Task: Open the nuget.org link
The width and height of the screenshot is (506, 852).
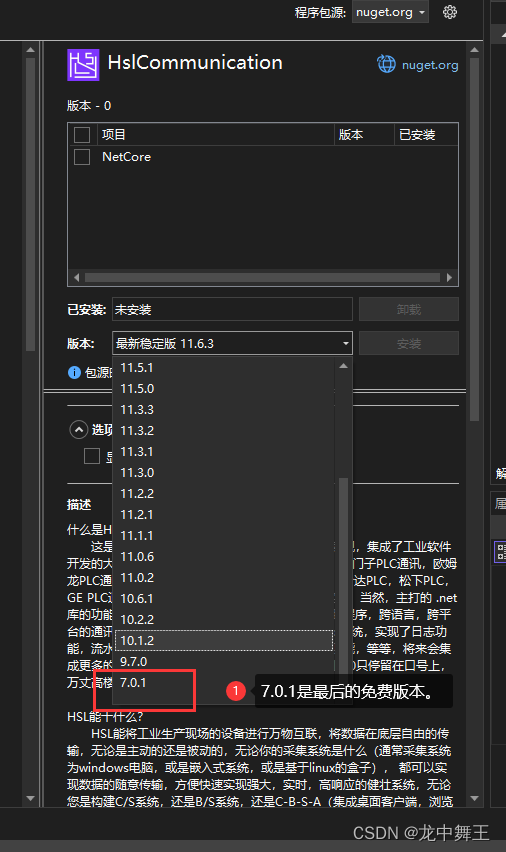Action: click(430, 65)
